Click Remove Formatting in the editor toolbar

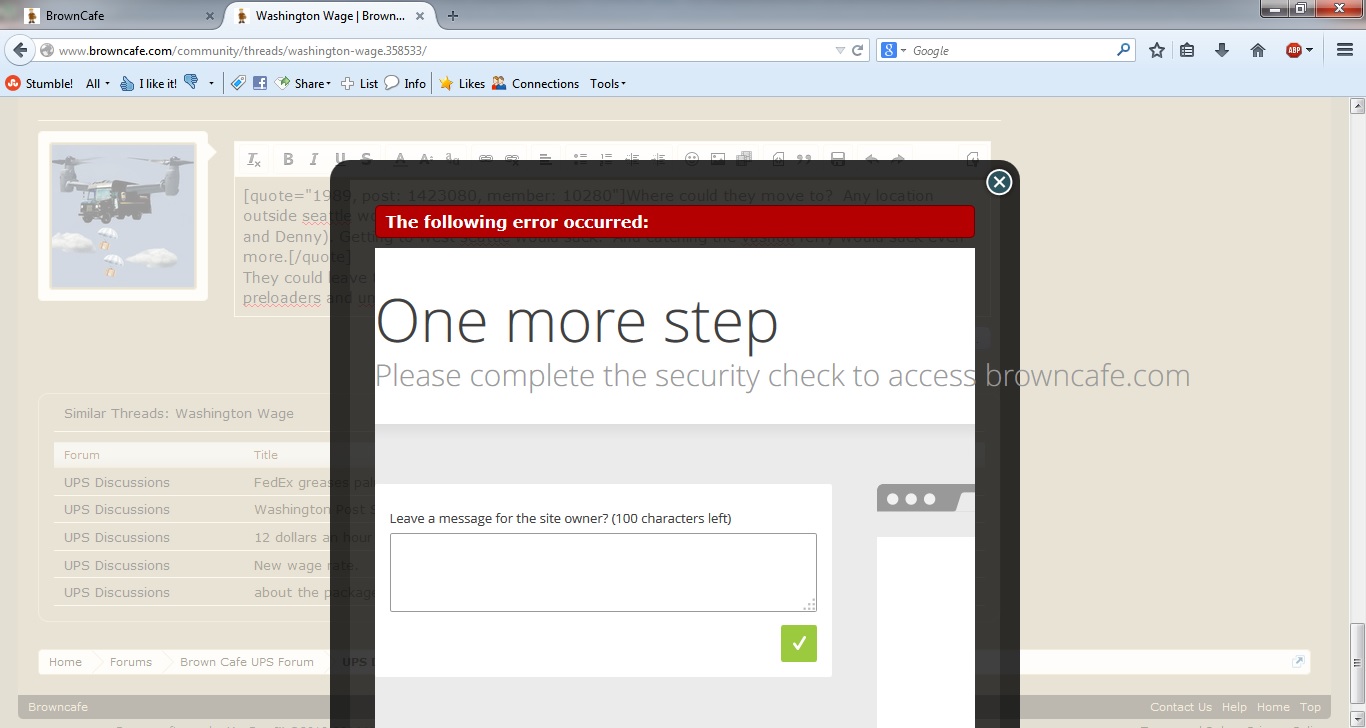coord(254,159)
